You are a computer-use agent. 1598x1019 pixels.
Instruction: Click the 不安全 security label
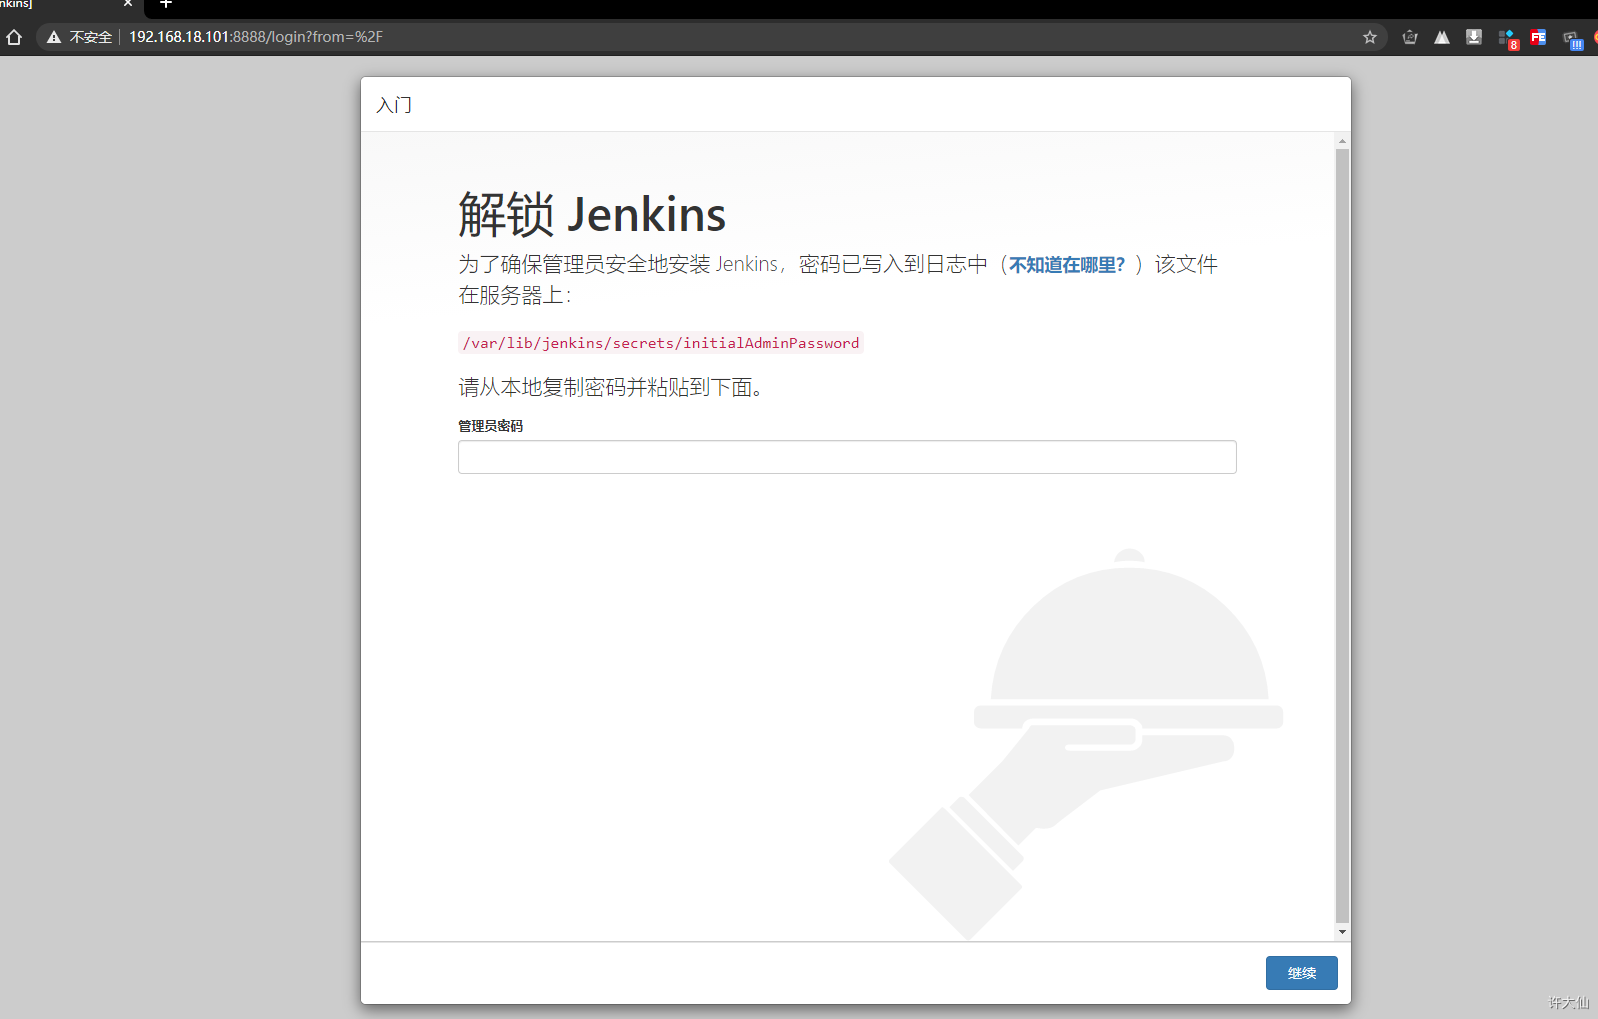(x=91, y=37)
